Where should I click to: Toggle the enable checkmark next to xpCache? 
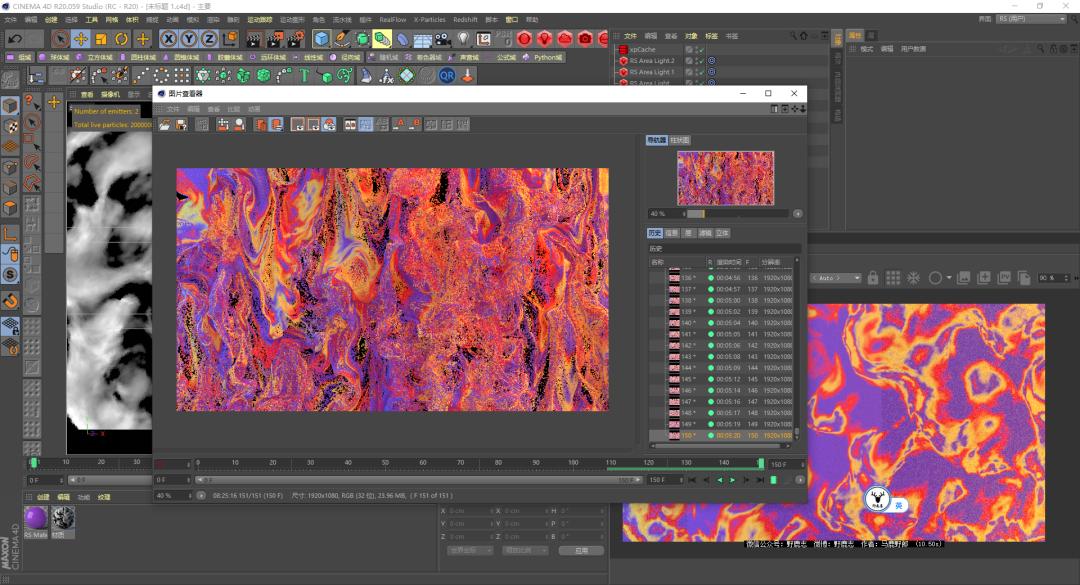click(x=700, y=49)
